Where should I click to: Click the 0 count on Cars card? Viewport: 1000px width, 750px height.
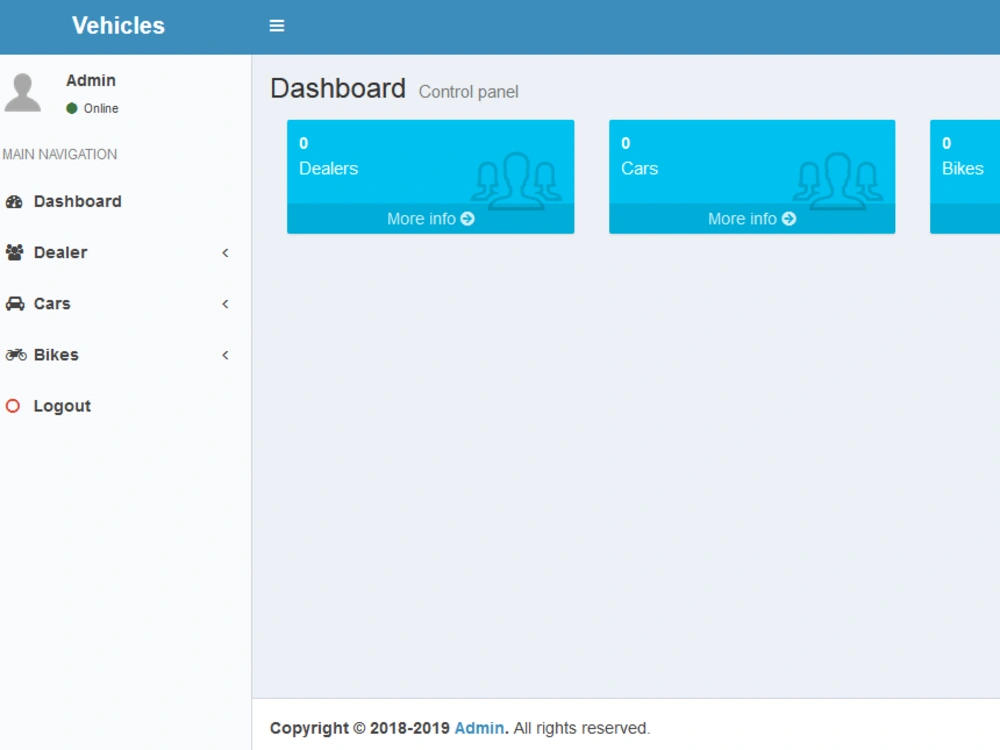click(x=626, y=143)
